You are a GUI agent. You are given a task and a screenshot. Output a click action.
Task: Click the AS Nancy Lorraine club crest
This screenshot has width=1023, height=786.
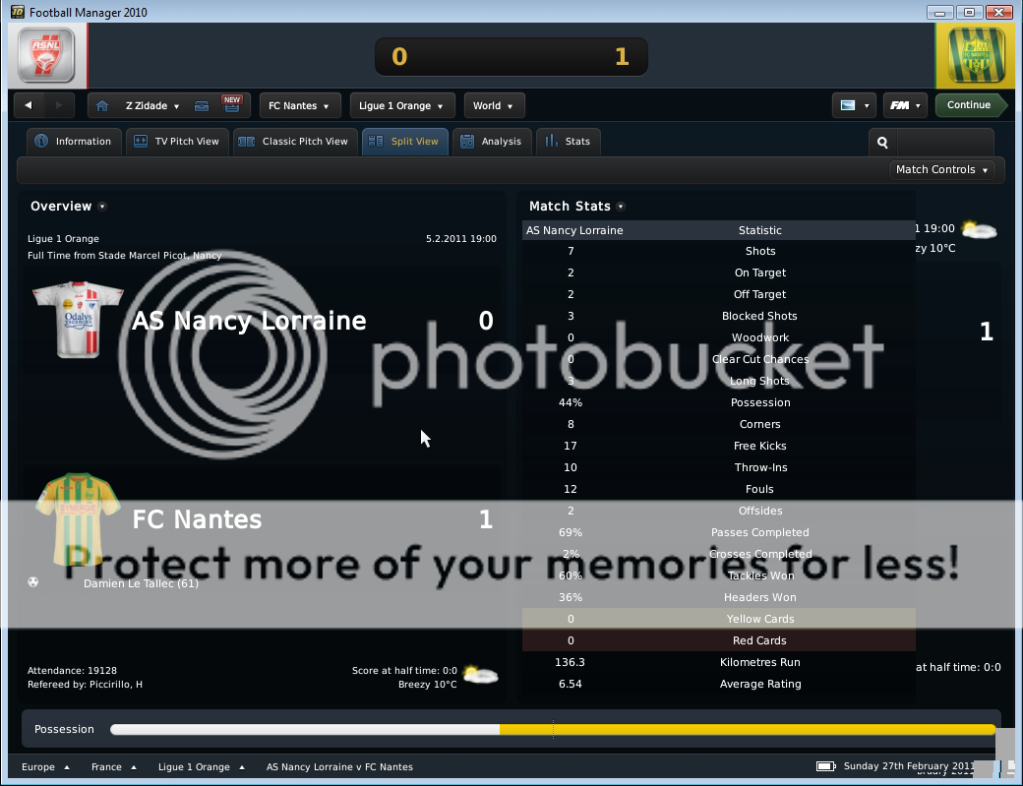tap(46, 56)
